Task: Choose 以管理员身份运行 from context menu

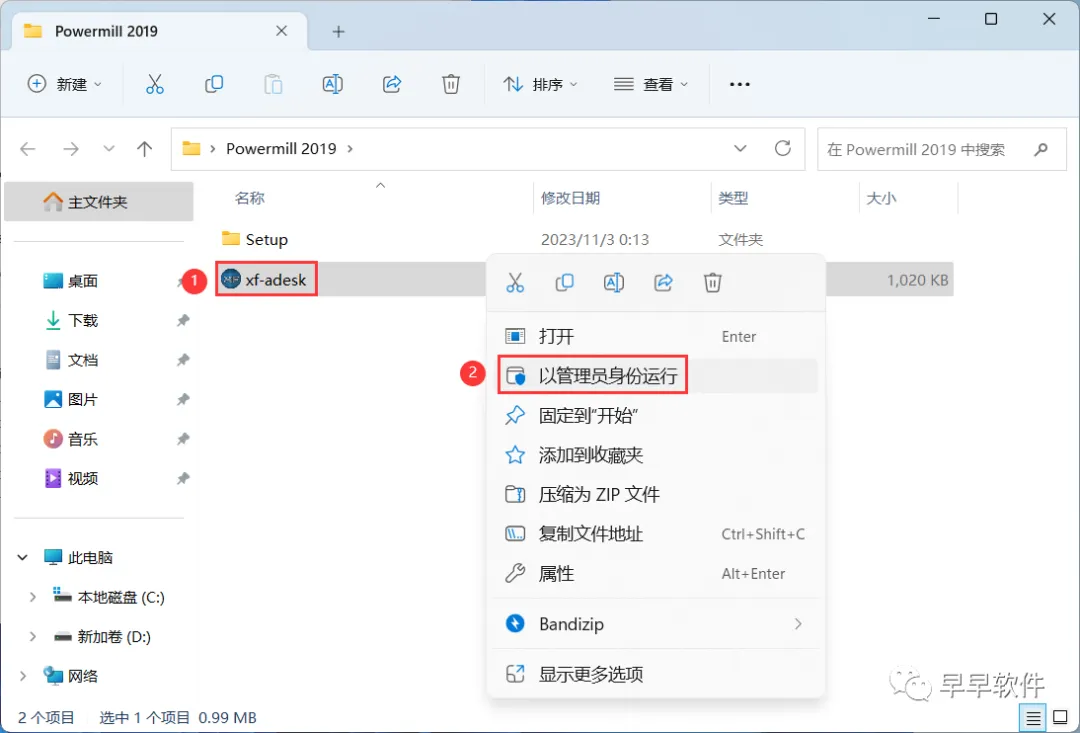Action: click(x=656, y=375)
